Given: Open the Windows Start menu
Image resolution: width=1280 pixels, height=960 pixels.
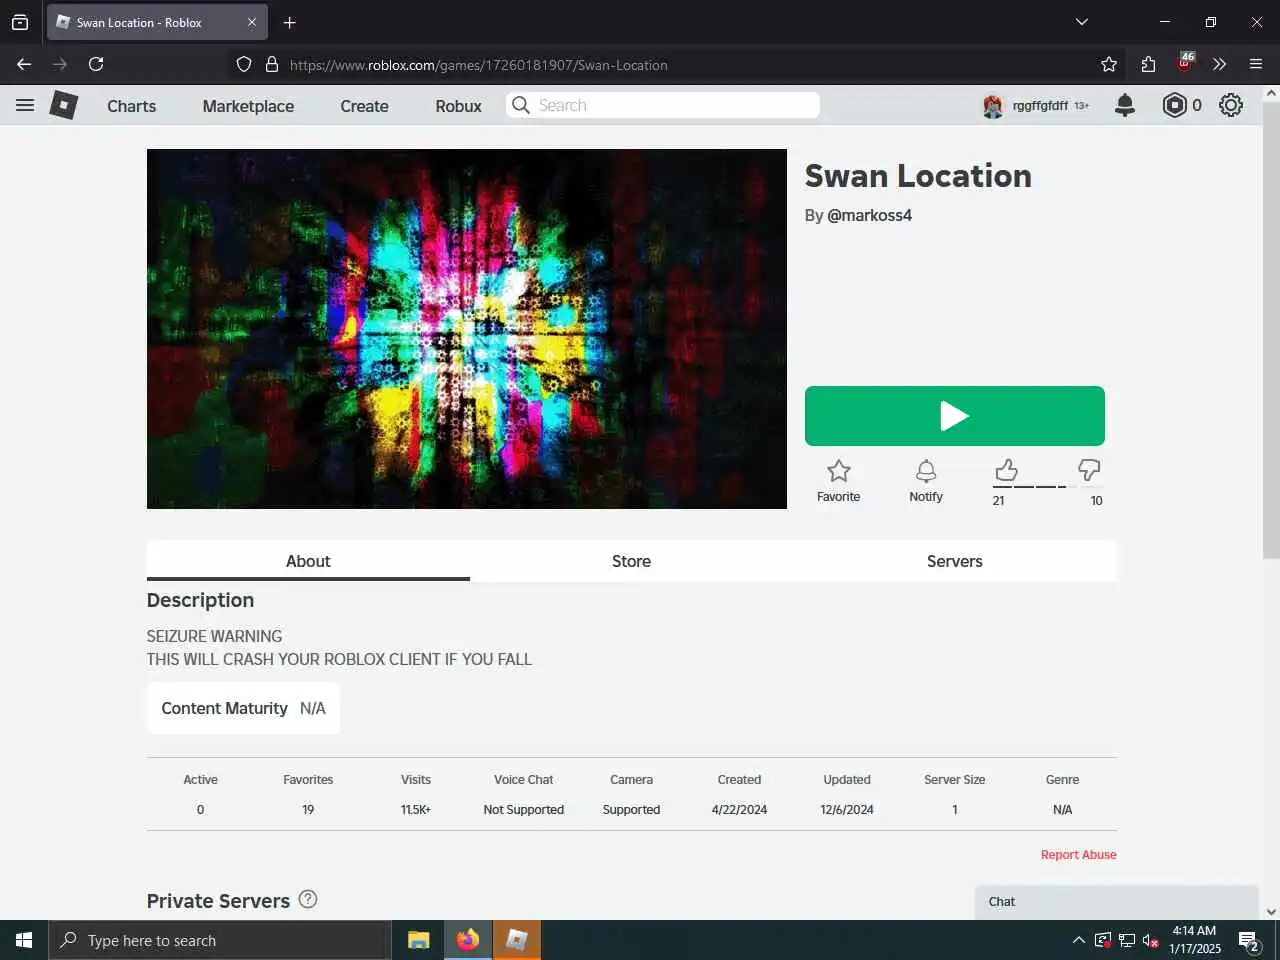Looking at the screenshot, I should [24, 940].
